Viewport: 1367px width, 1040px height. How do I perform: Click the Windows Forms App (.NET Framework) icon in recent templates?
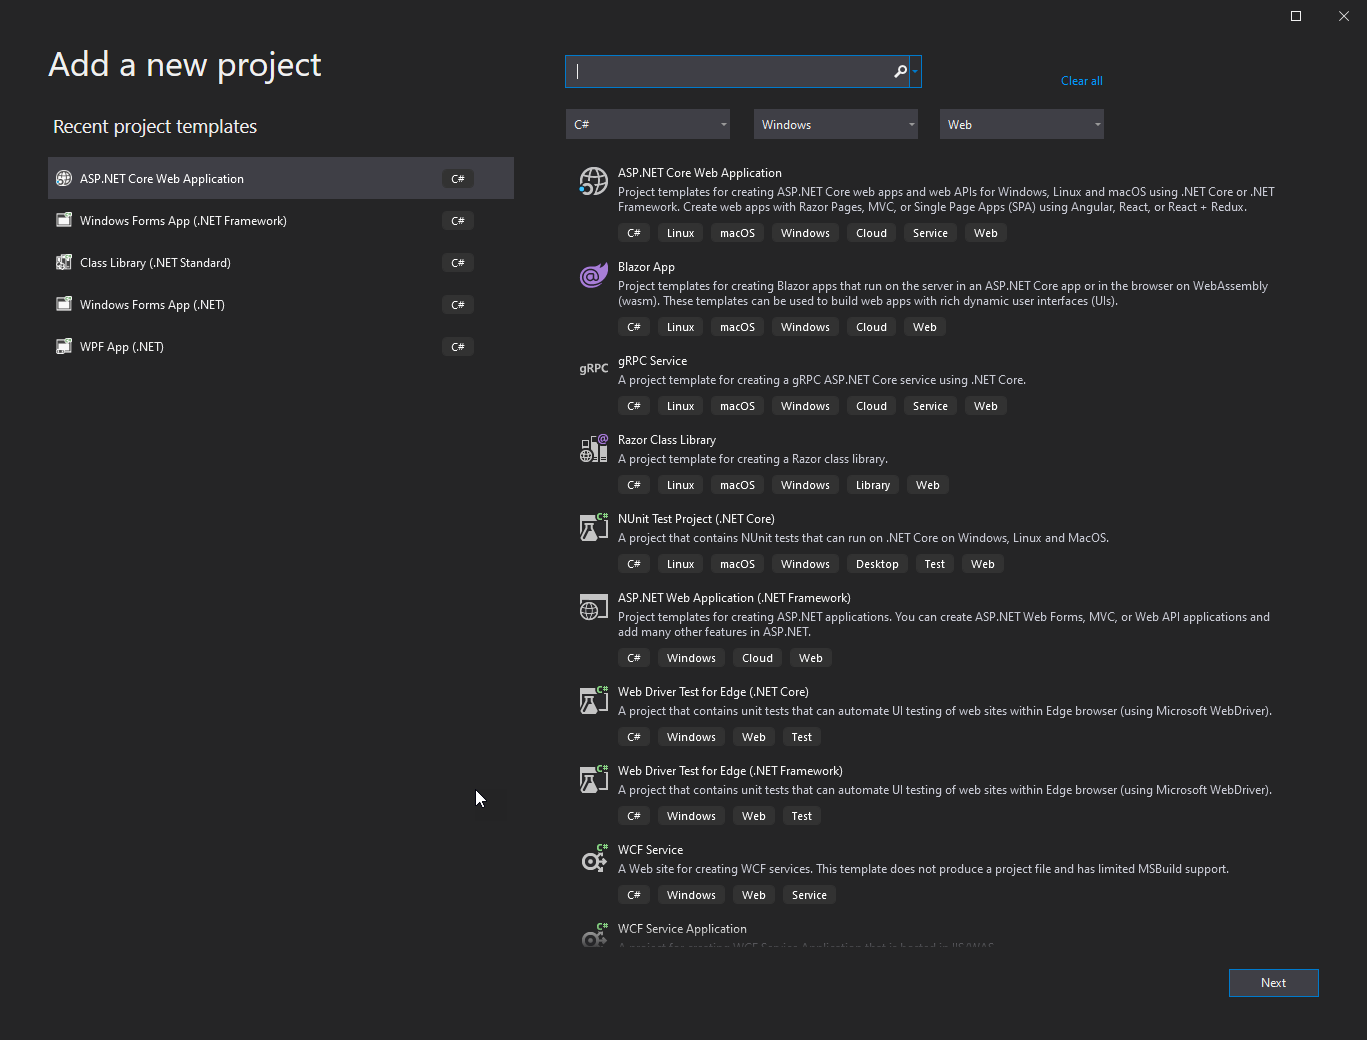pyautogui.click(x=64, y=220)
